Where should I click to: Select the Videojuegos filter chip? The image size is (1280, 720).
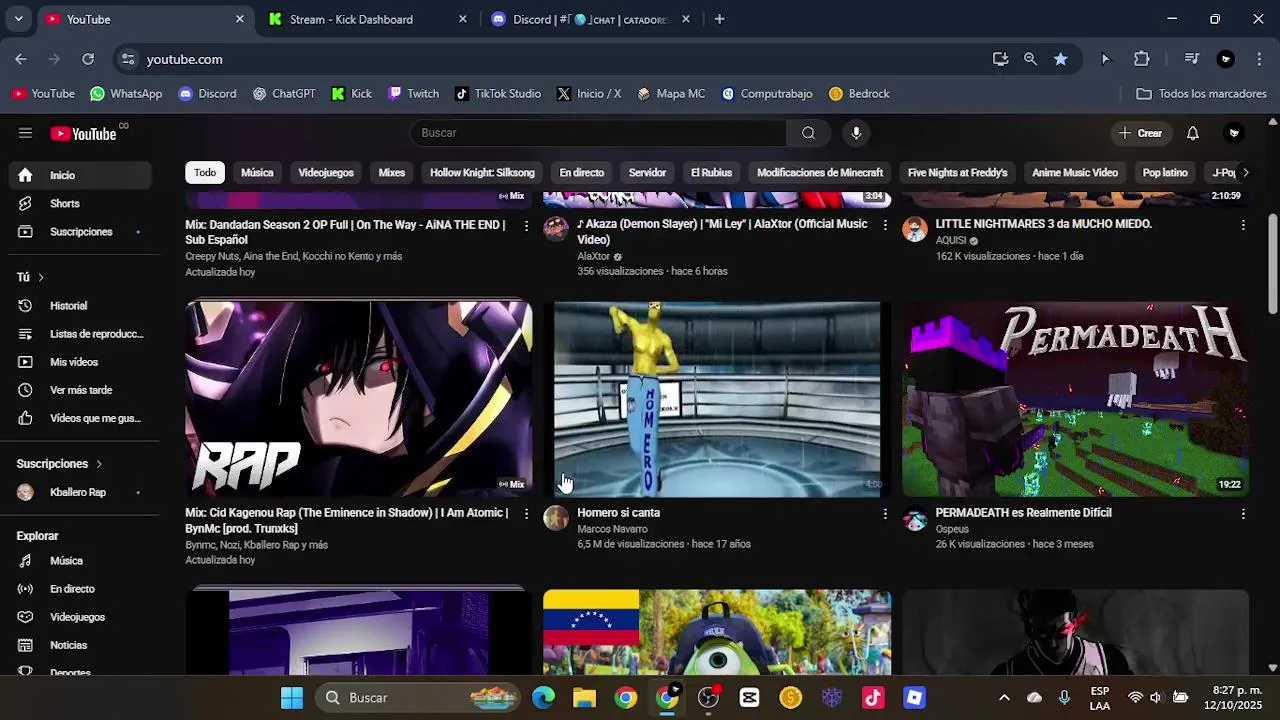326,173
